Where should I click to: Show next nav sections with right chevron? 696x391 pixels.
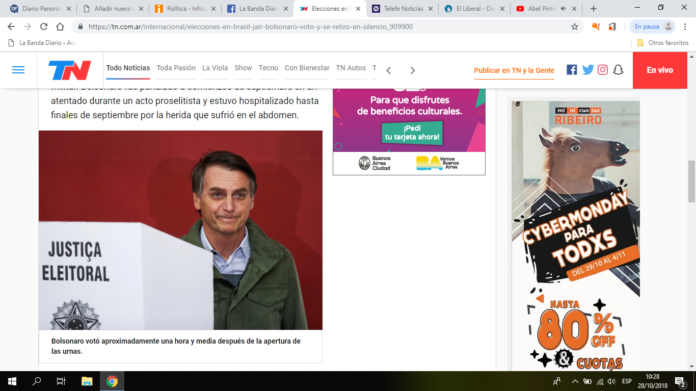click(x=412, y=70)
